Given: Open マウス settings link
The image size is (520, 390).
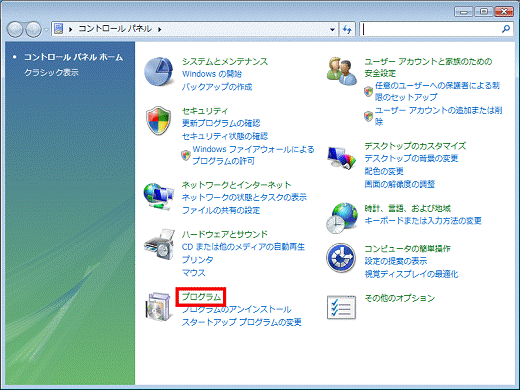Looking at the screenshot, I should [x=193, y=273].
